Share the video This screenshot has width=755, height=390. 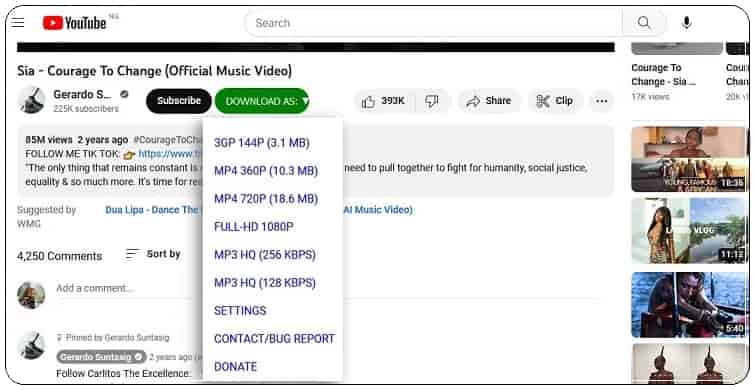pos(490,101)
